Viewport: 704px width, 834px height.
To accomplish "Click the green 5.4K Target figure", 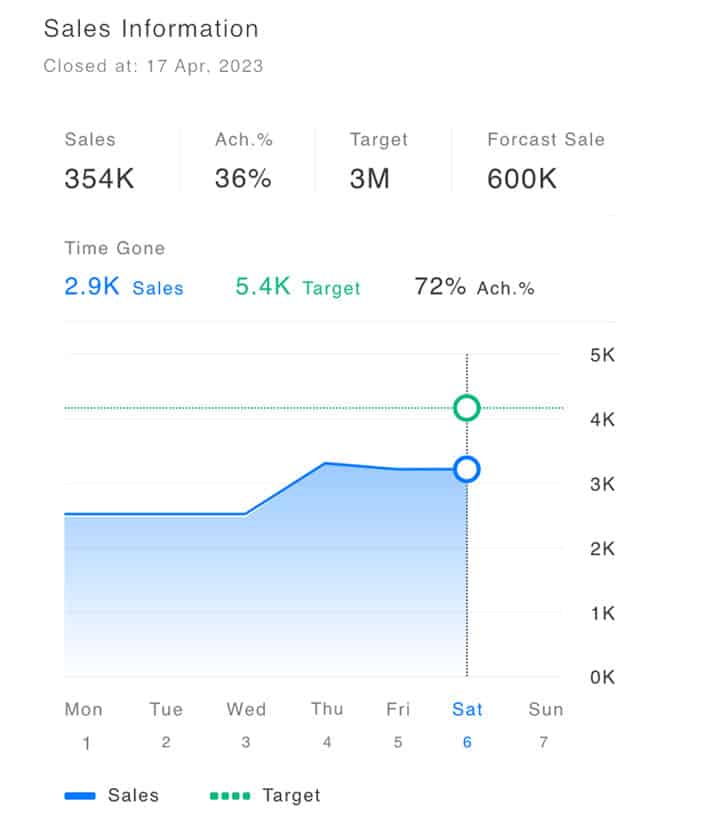I will [x=263, y=287].
